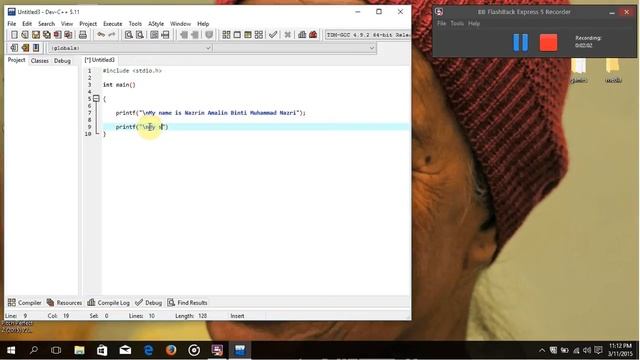Undo the last edit via toolbar
Viewport: 640px width, 360px height.
(101, 35)
